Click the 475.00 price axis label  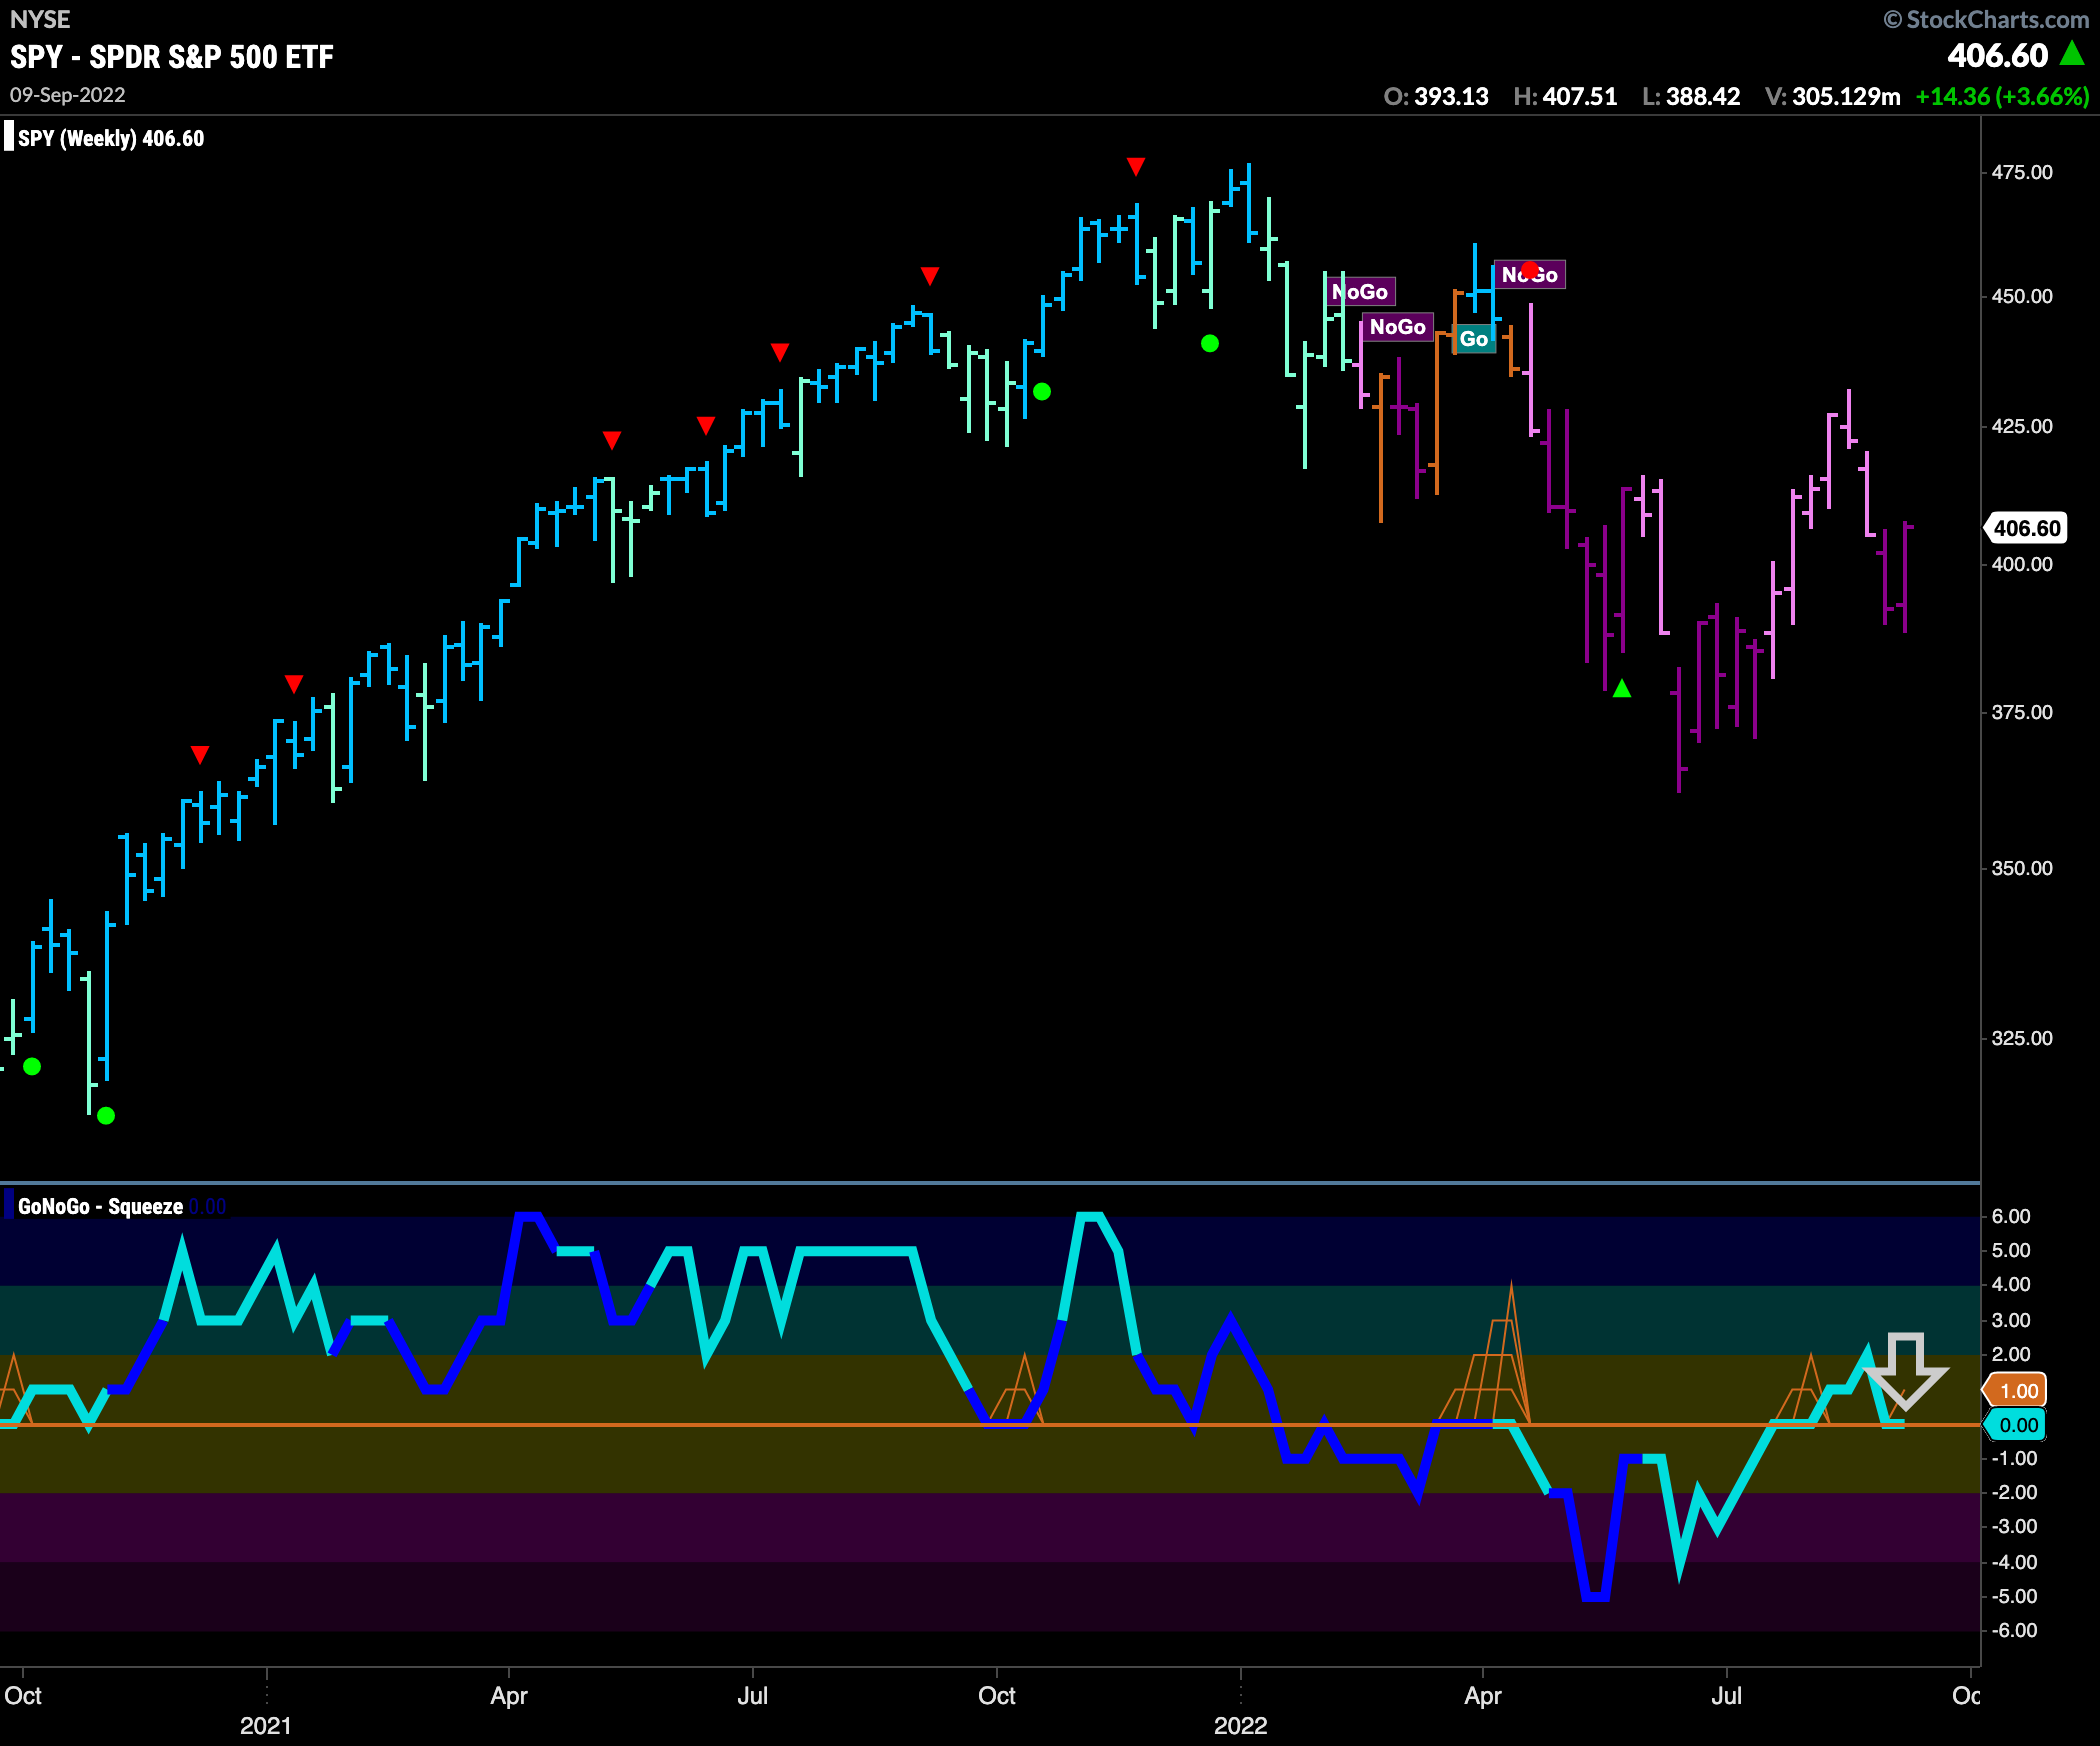pos(2022,172)
